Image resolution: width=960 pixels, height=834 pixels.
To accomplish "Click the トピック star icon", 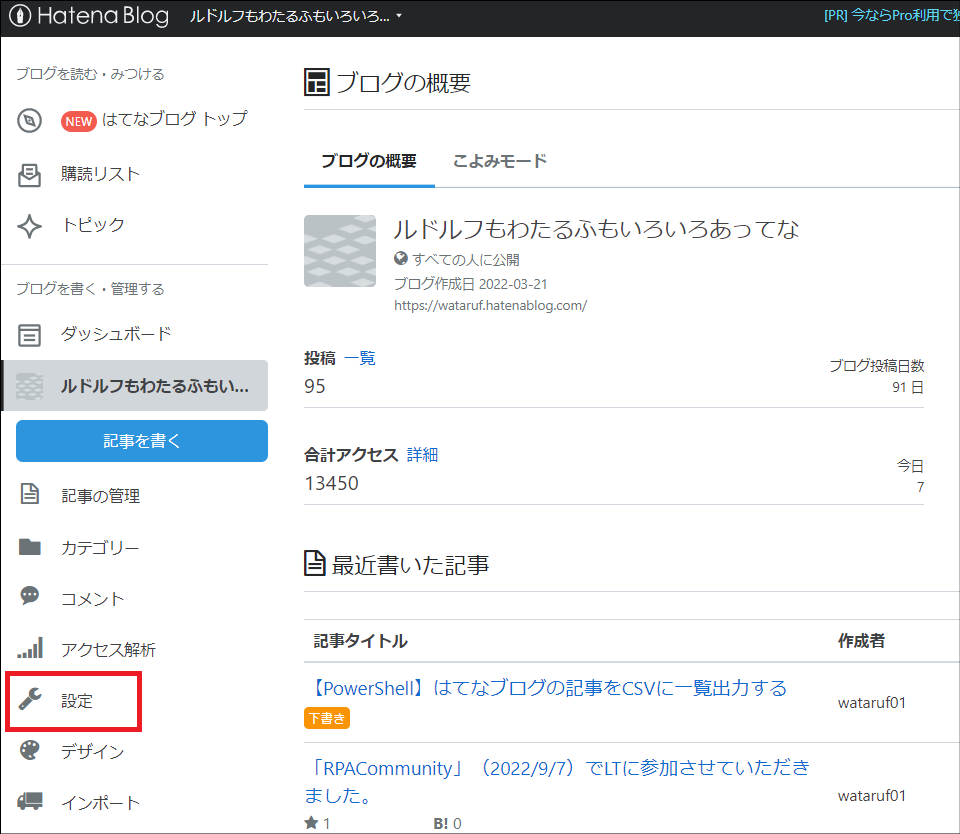I will [x=29, y=226].
